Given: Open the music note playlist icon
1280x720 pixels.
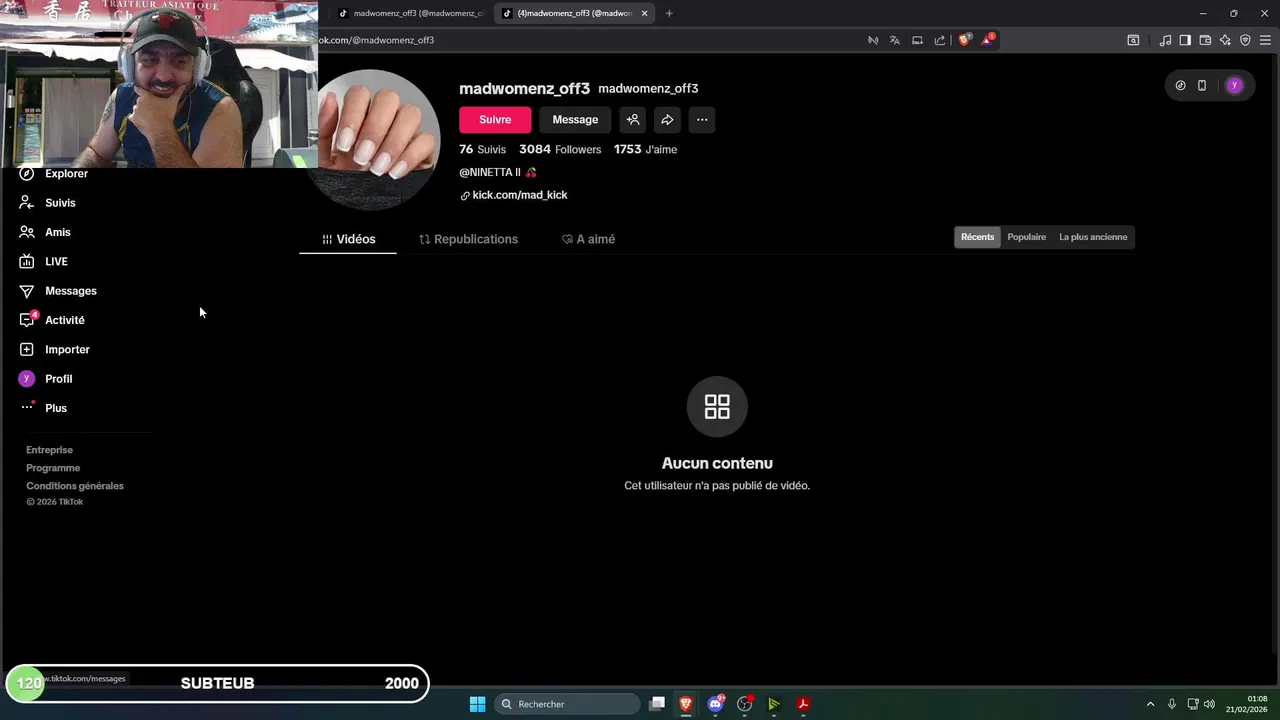Looking at the screenshot, I should [1165, 40].
